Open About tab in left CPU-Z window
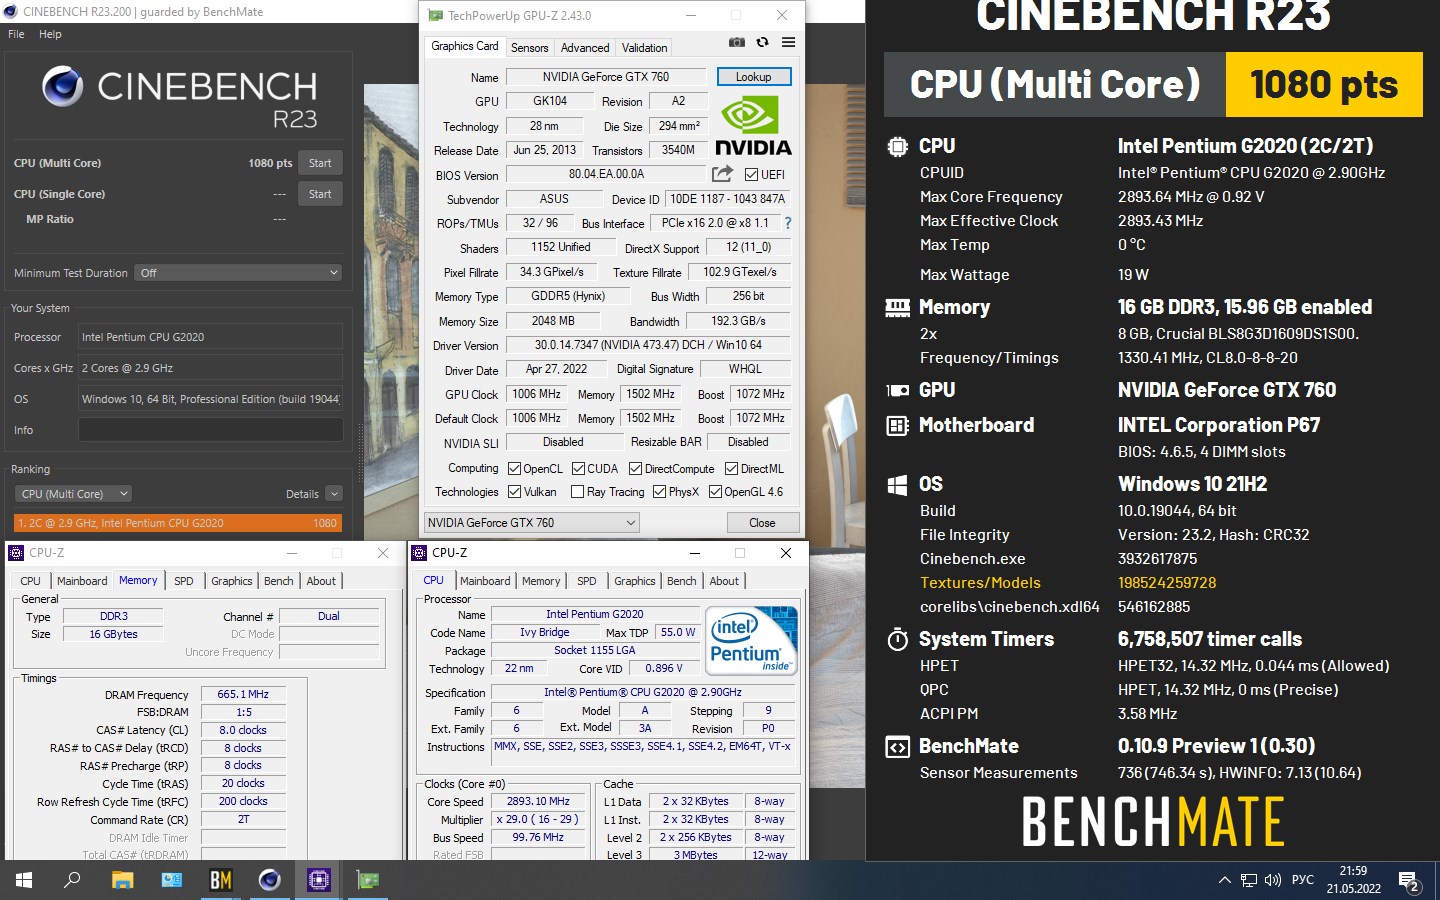Image resolution: width=1440 pixels, height=900 pixels. tap(321, 581)
